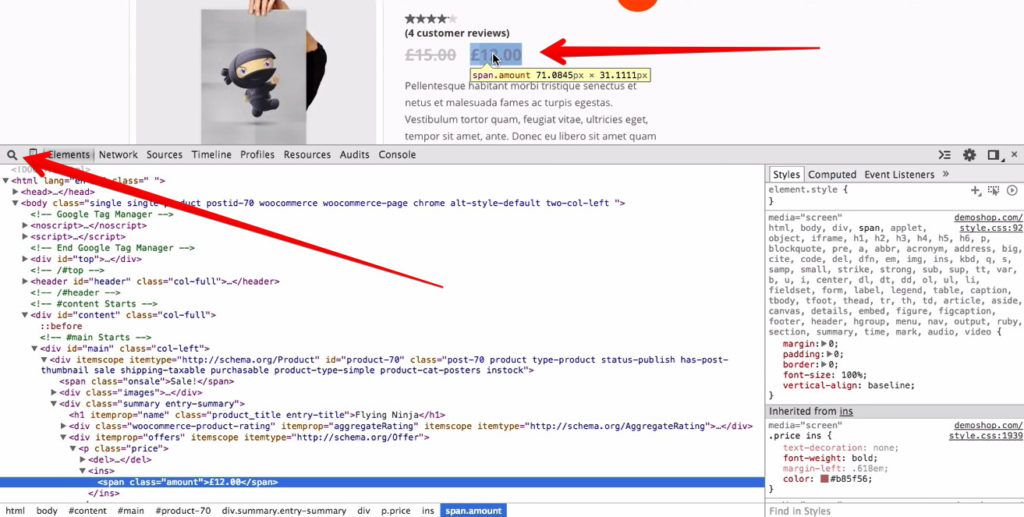
Task: Expand the del node
Action: pos(82,460)
